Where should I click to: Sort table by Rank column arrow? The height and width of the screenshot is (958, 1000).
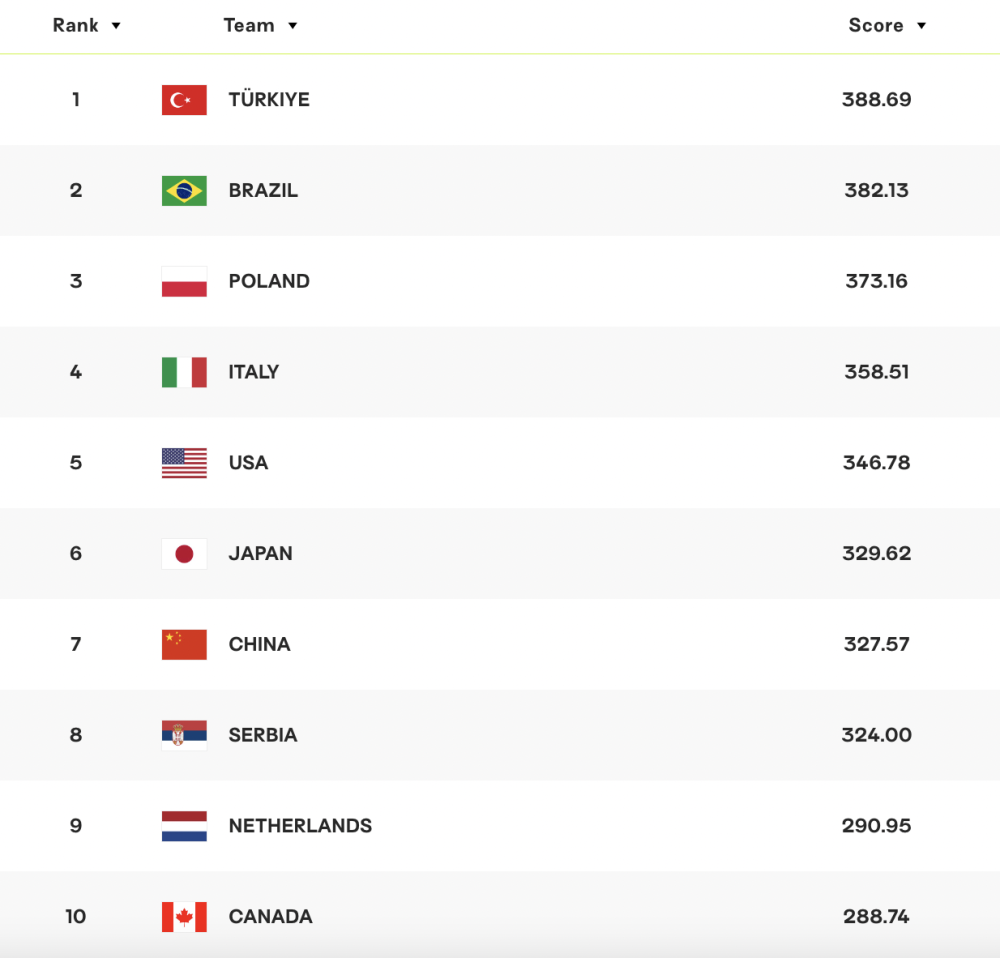click(116, 26)
